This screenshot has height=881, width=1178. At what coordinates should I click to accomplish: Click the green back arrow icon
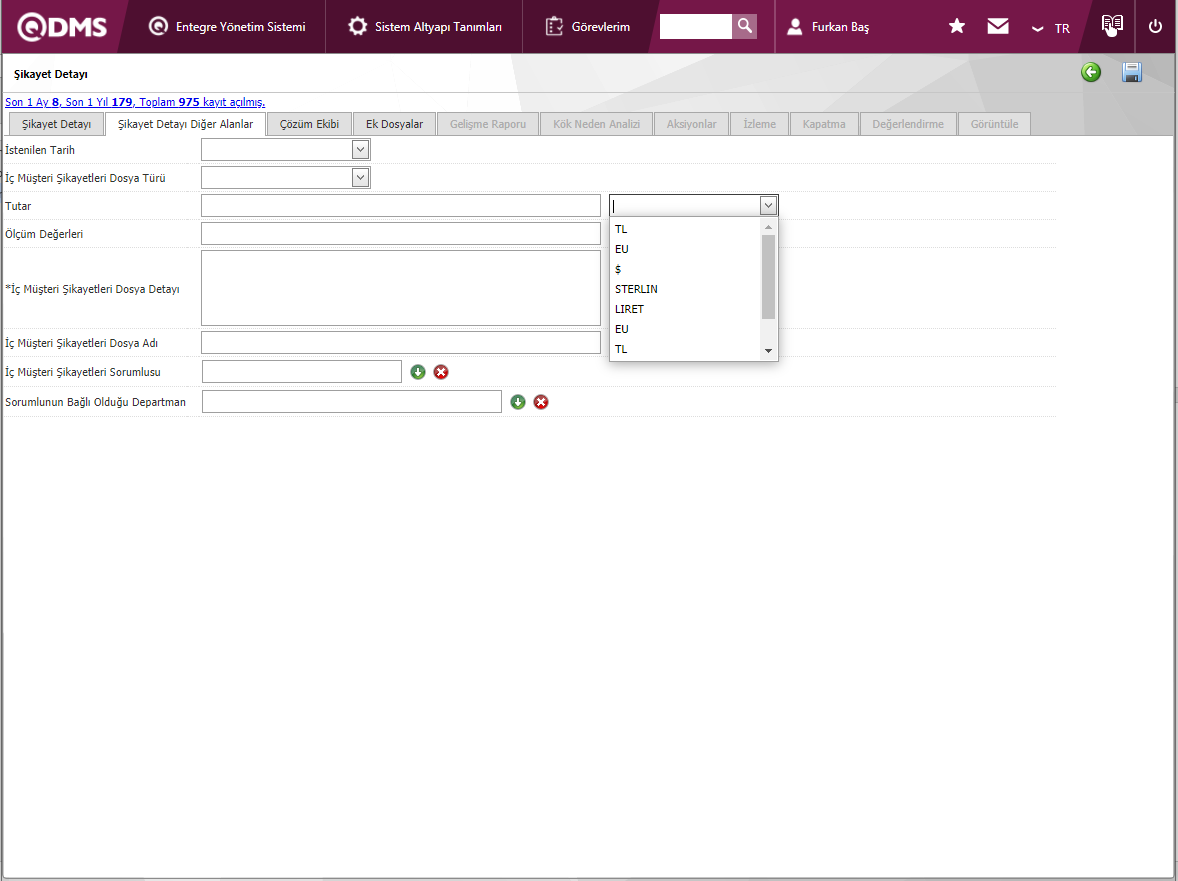coord(1091,73)
